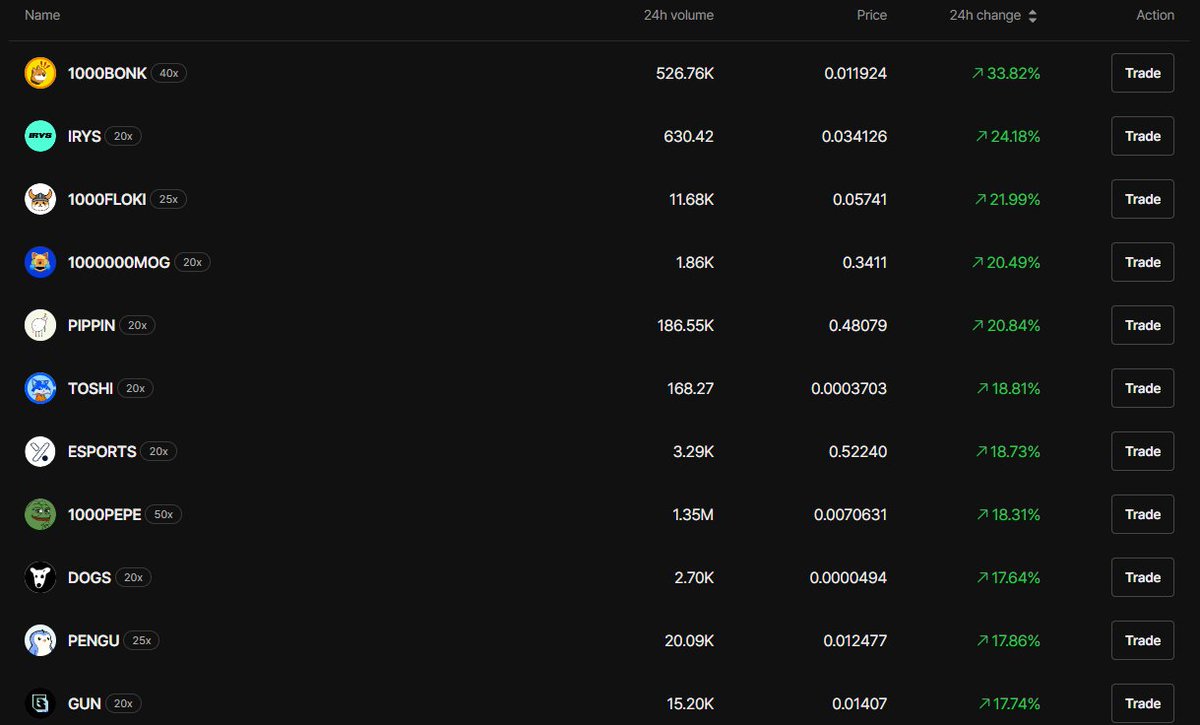Image resolution: width=1200 pixels, height=725 pixels.
Task: Click the 25x leverage badge on 1000FLOKI
Action: (168, 199)
